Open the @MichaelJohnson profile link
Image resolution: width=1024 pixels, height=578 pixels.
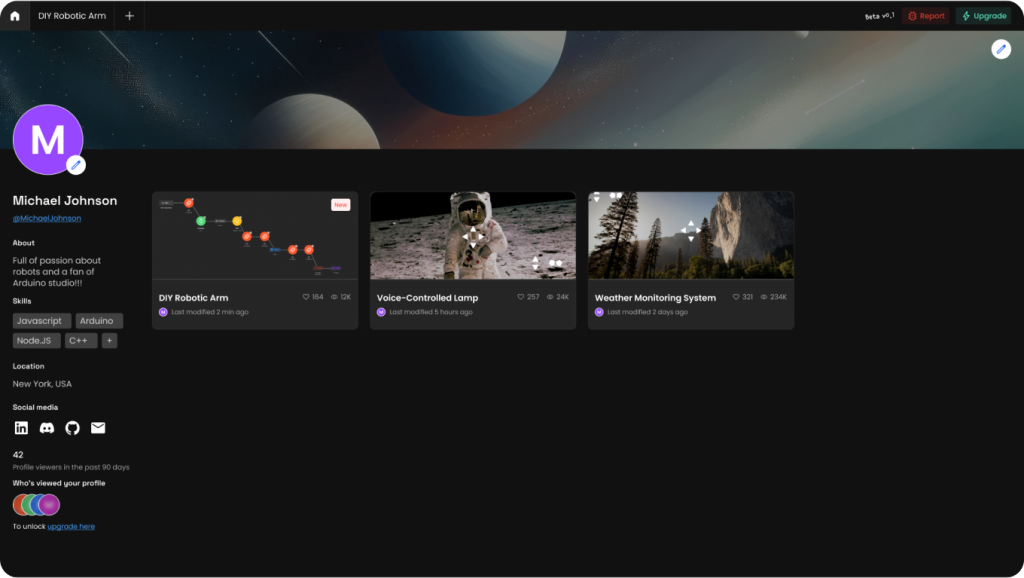(47, 218)
